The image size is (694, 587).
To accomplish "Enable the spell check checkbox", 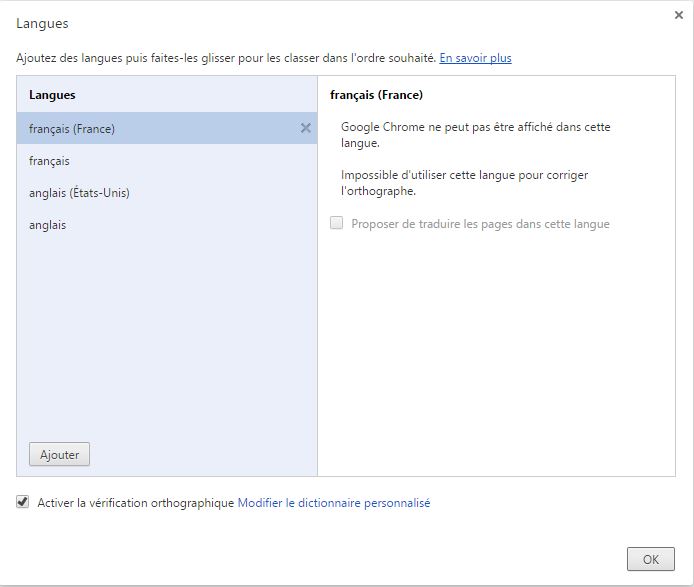I will [23, 503].
